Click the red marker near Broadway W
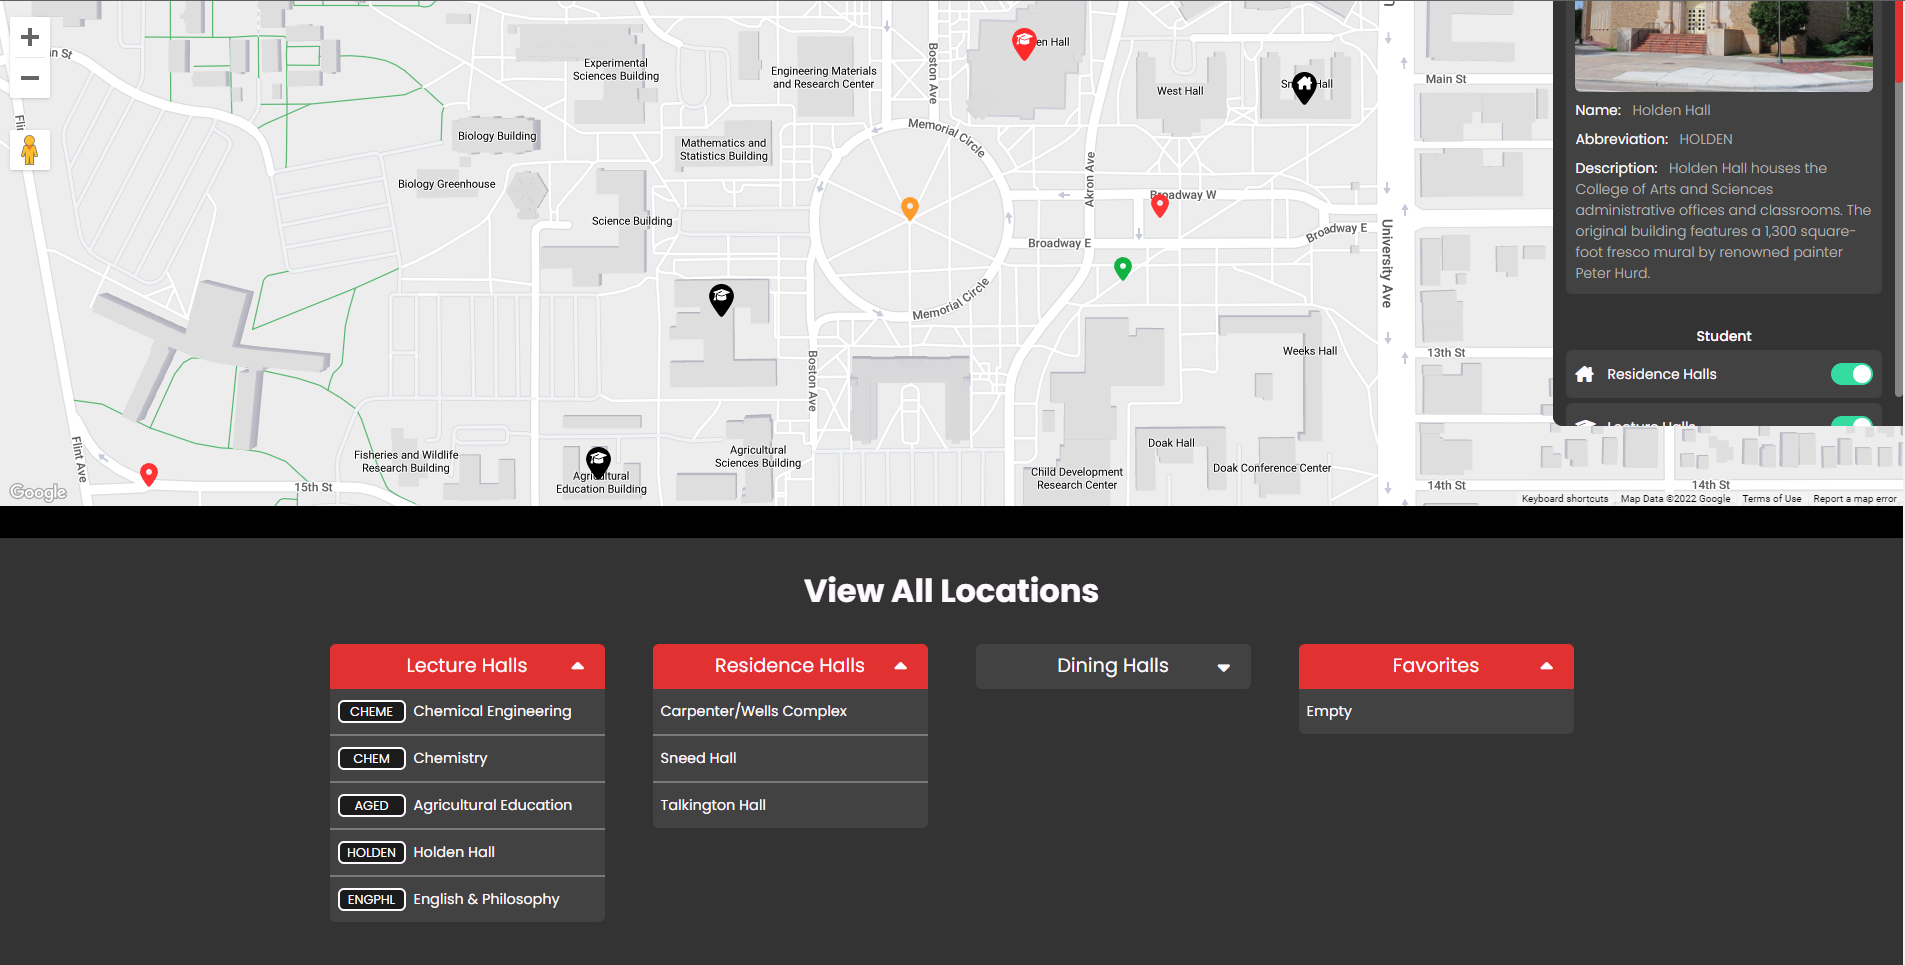The width and height of the screenshot is (1905, 965). click(x=1159, y=205)
